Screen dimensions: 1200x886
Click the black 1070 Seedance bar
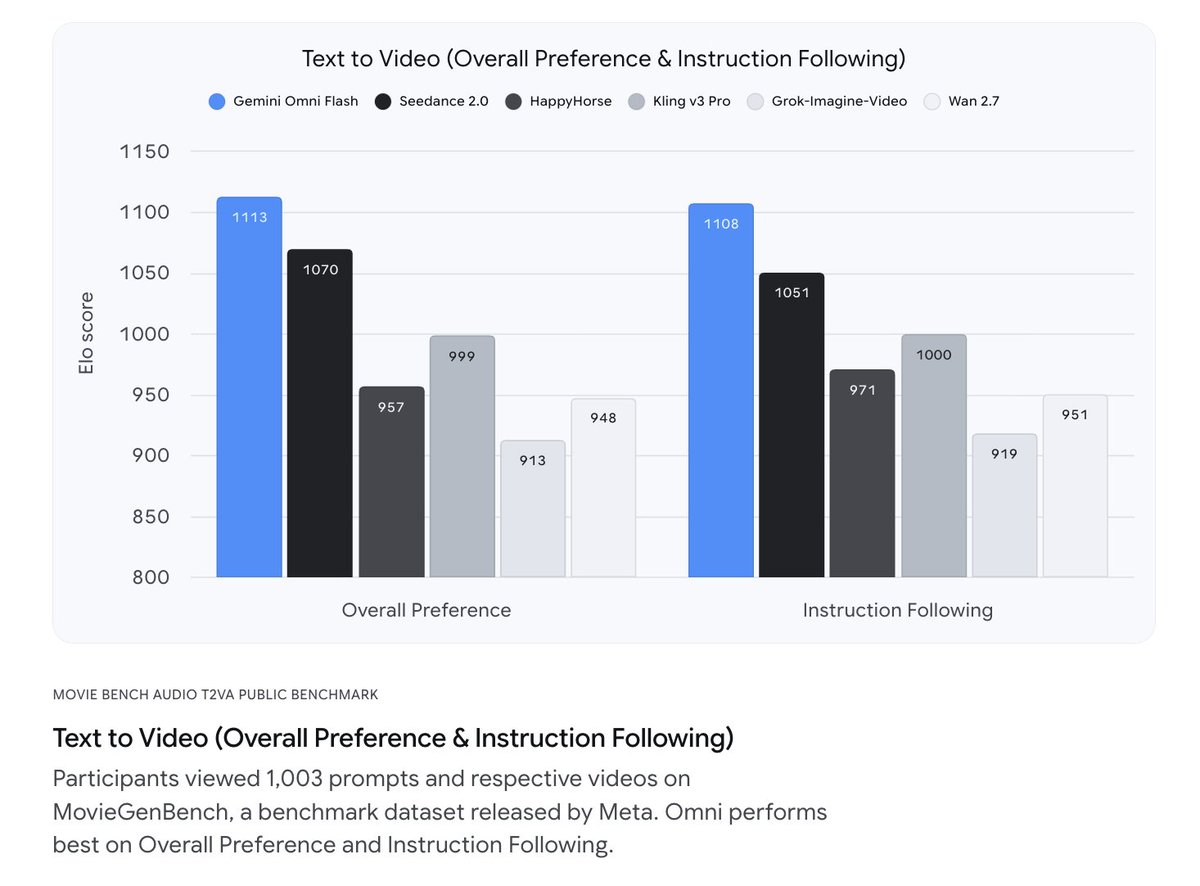point(320,413)
